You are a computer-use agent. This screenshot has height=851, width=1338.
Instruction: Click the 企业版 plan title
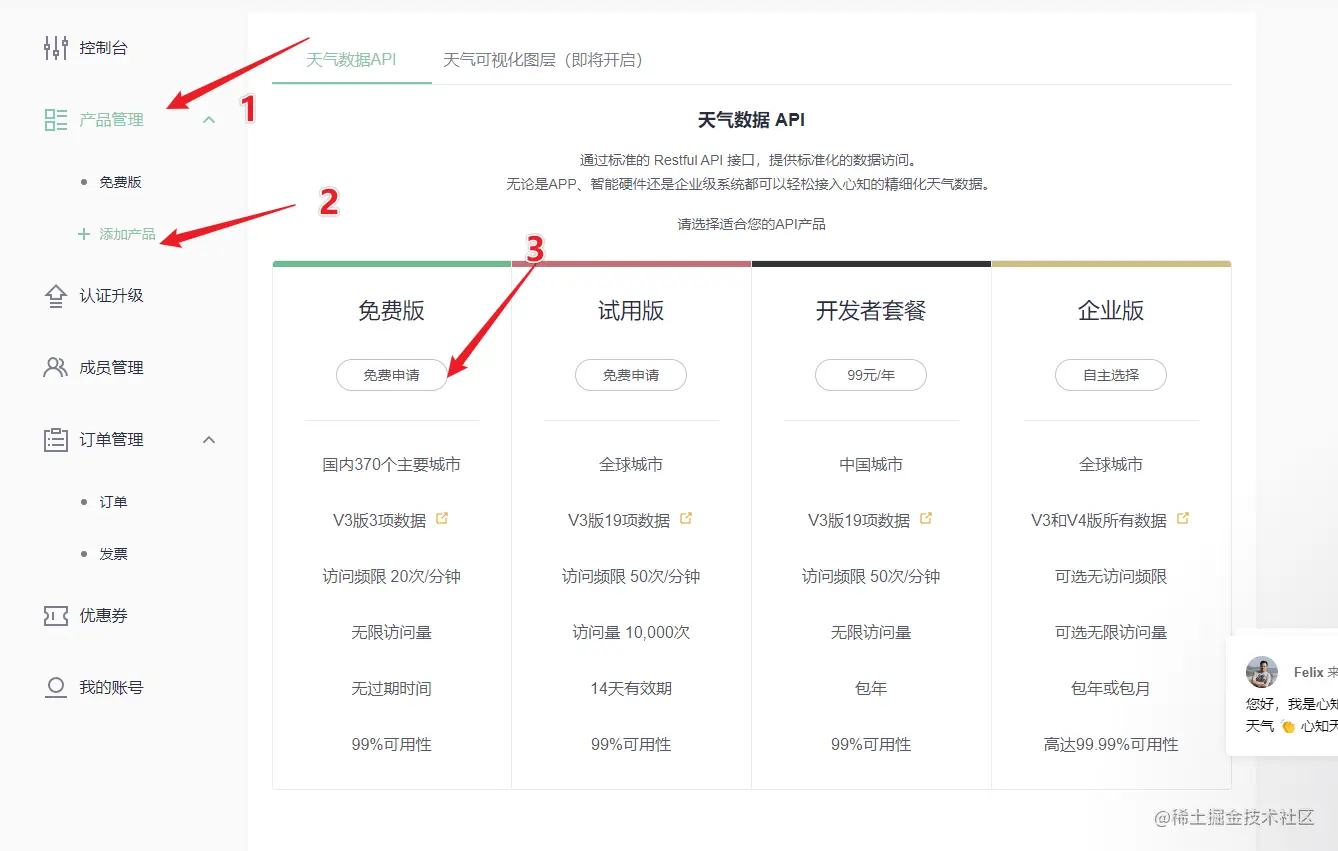click(1111, 311)
